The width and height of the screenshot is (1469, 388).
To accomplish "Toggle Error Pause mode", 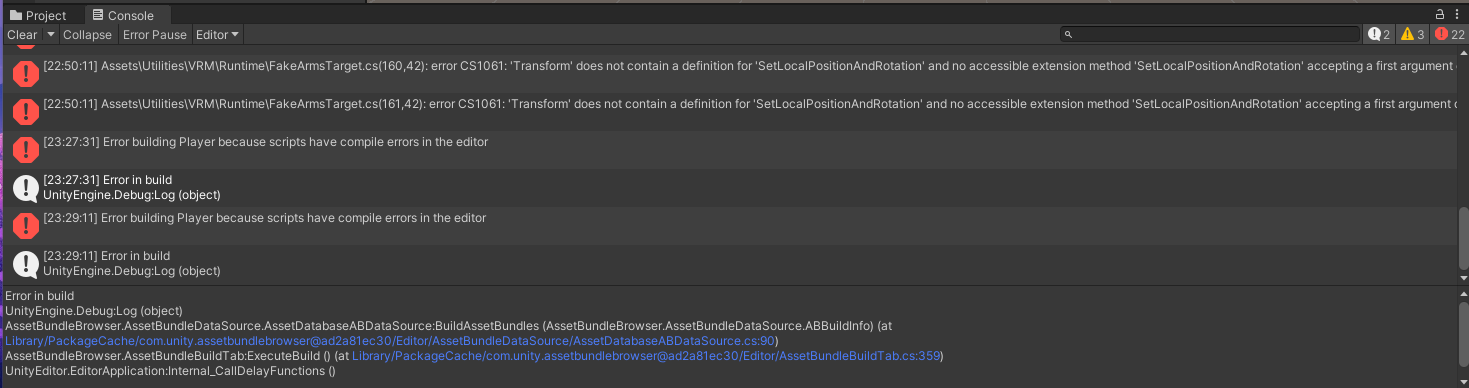I will (154, 34).
